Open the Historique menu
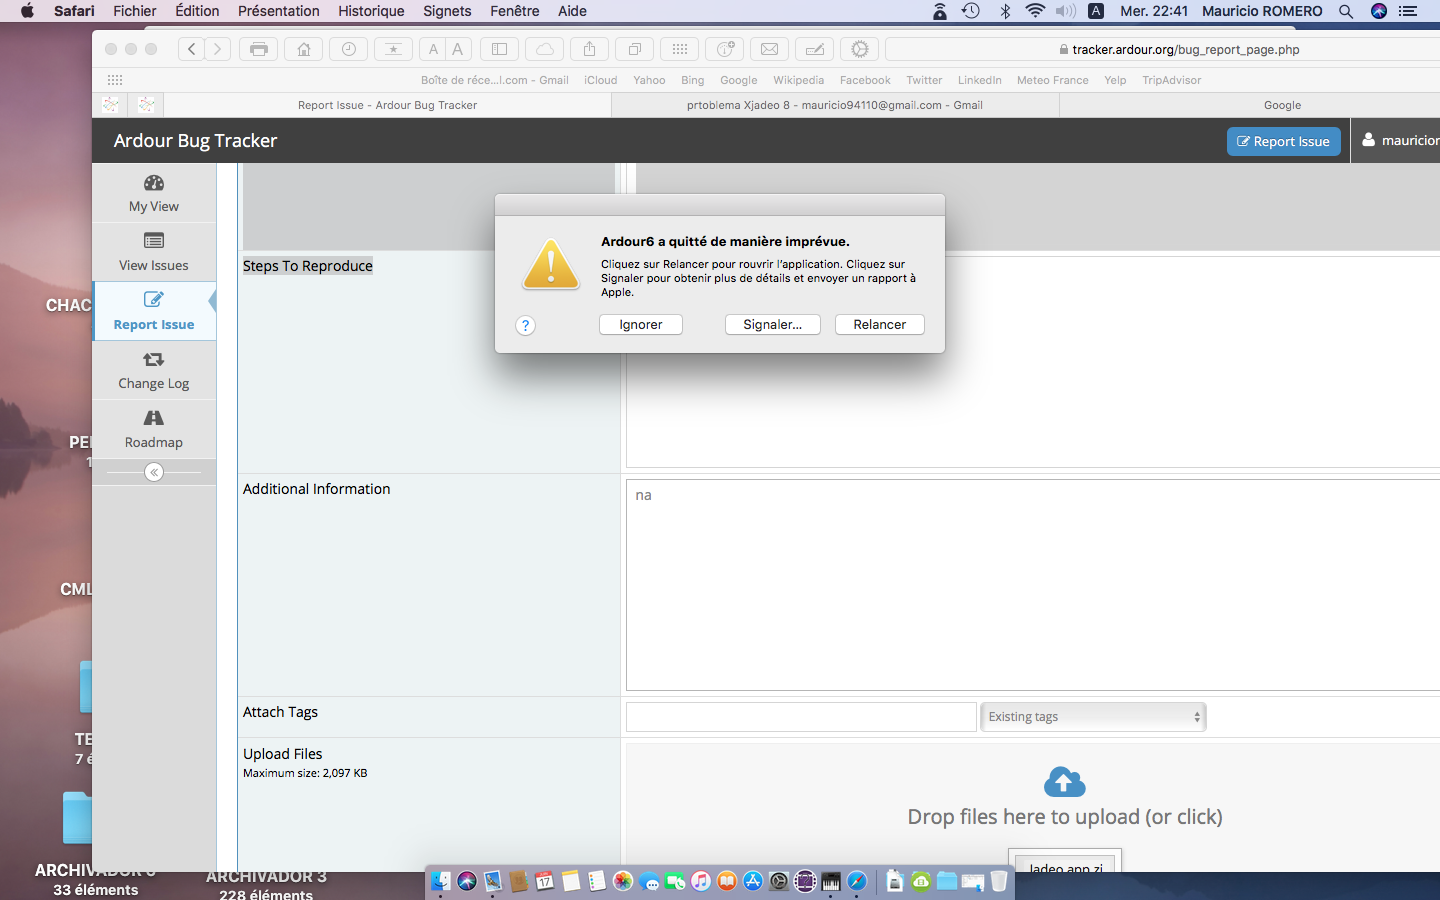Viewport: 1440px width, 900px height. point(371,11)
